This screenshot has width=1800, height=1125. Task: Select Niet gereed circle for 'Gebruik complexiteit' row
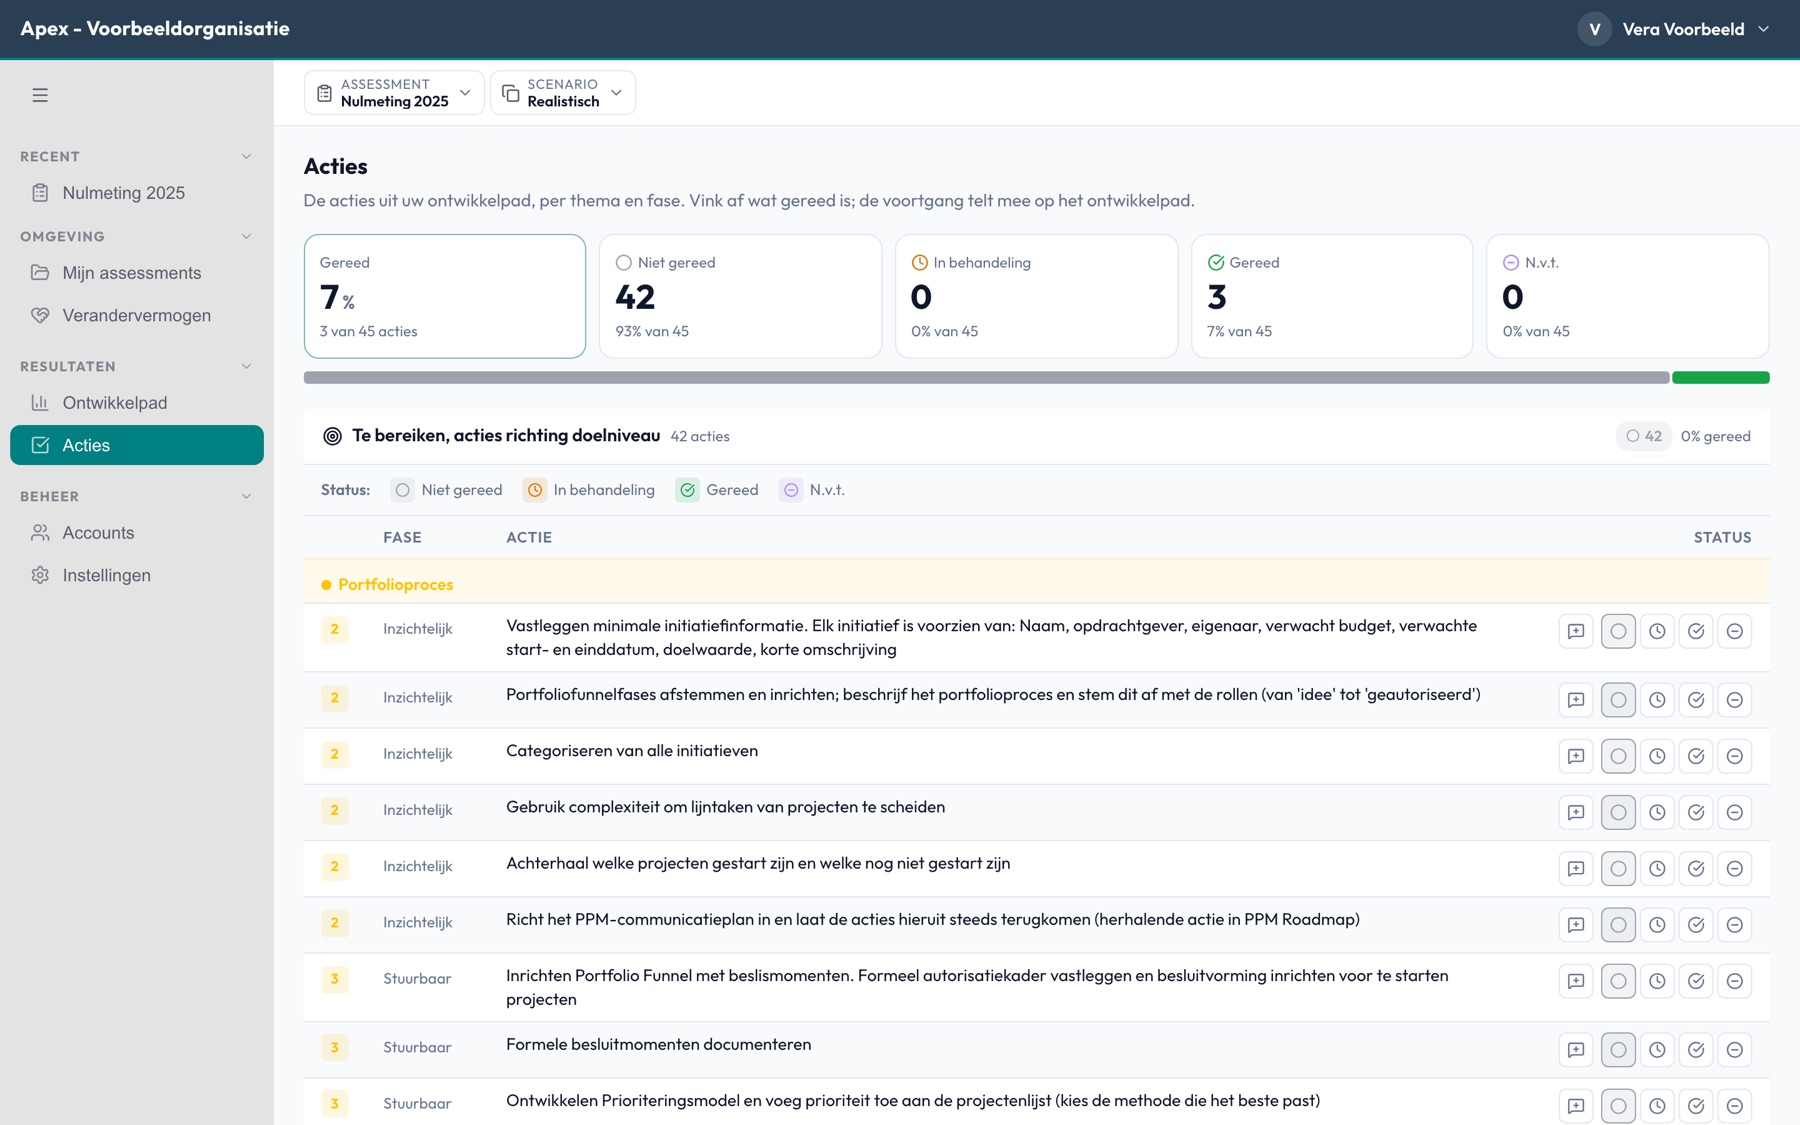(x=1618, y=812)
